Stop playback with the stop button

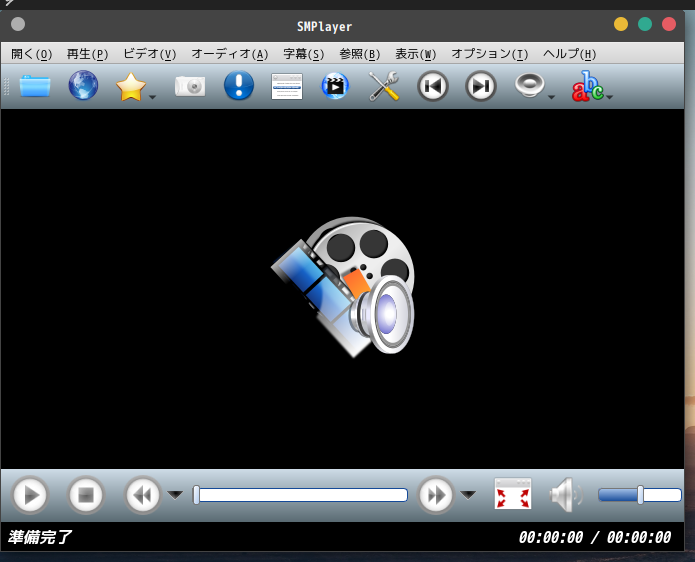click(86, 495)
